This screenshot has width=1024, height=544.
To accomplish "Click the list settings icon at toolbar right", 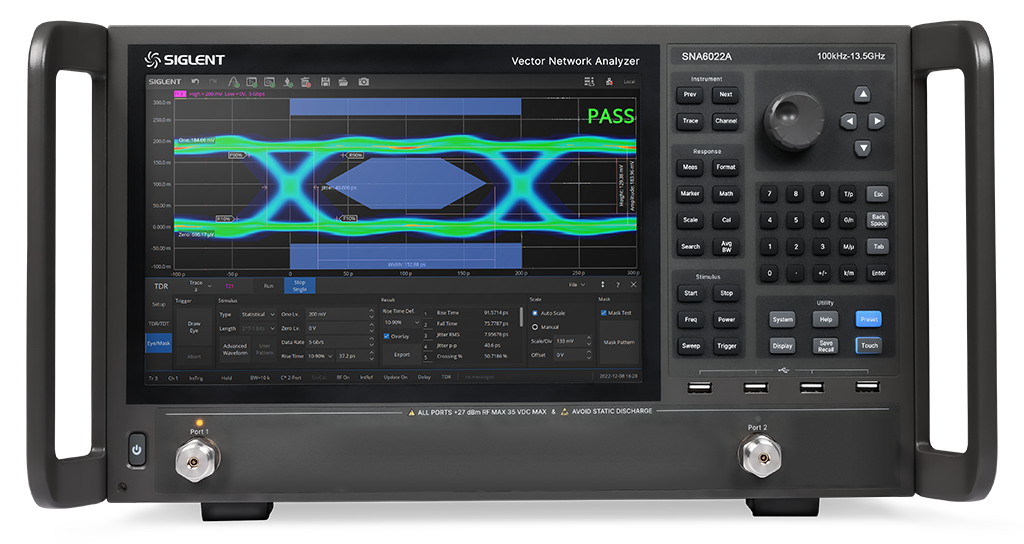I will [x=589, y=82].
